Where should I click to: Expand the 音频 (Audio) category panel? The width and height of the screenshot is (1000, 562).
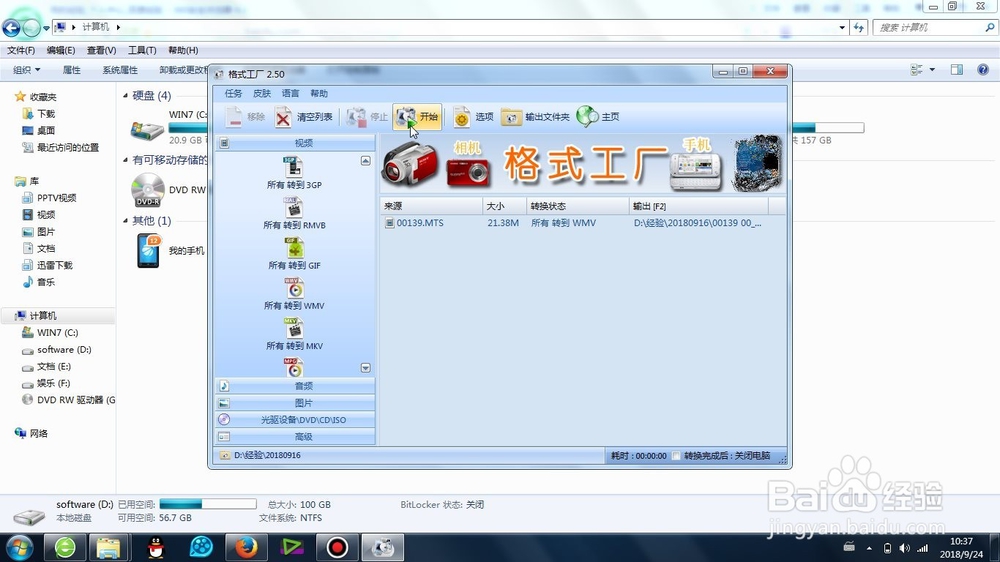[x=295, y=386]
